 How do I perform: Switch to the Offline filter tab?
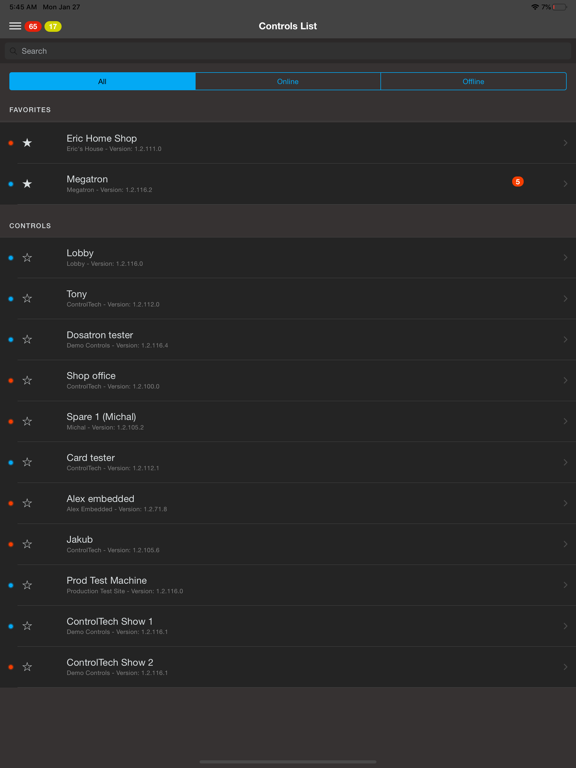tap(473, 81)
